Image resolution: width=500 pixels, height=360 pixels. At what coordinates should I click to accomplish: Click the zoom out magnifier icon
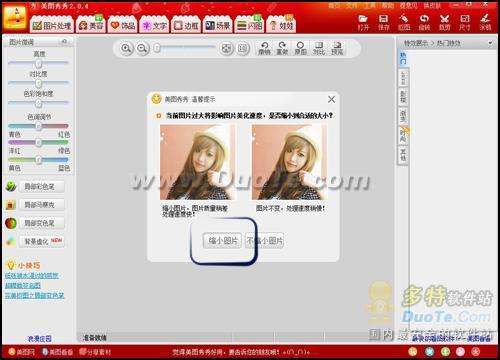(x=142, y=48)
